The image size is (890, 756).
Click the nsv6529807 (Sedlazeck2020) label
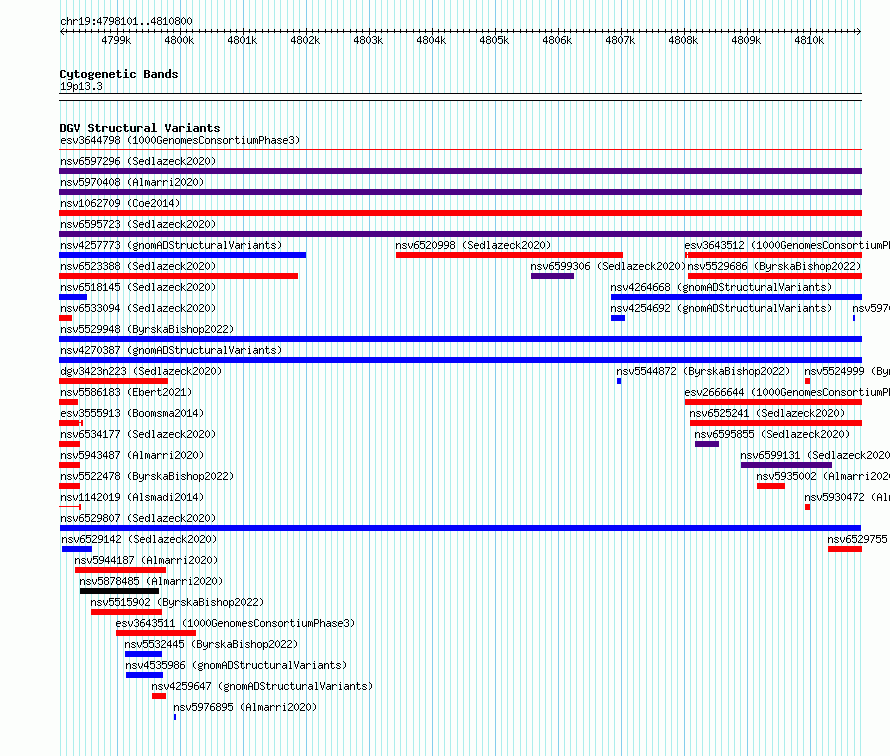click(x=138, y=518)
